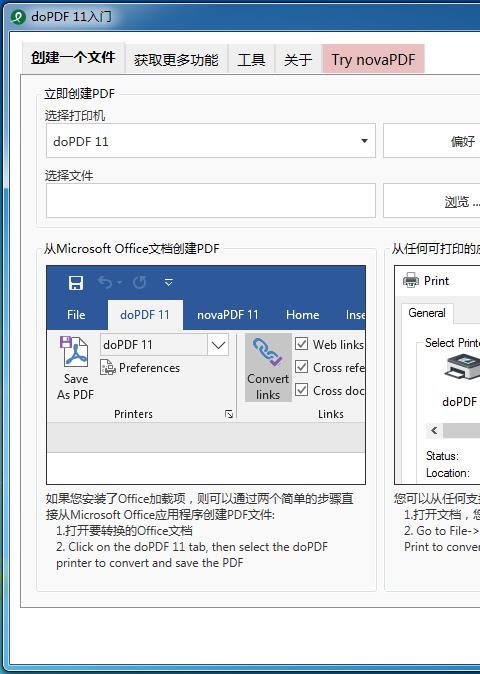The image size is (480, 674).
Task: Select the doPDF printer icon in Print preview
Action: (x=462, y=365)
